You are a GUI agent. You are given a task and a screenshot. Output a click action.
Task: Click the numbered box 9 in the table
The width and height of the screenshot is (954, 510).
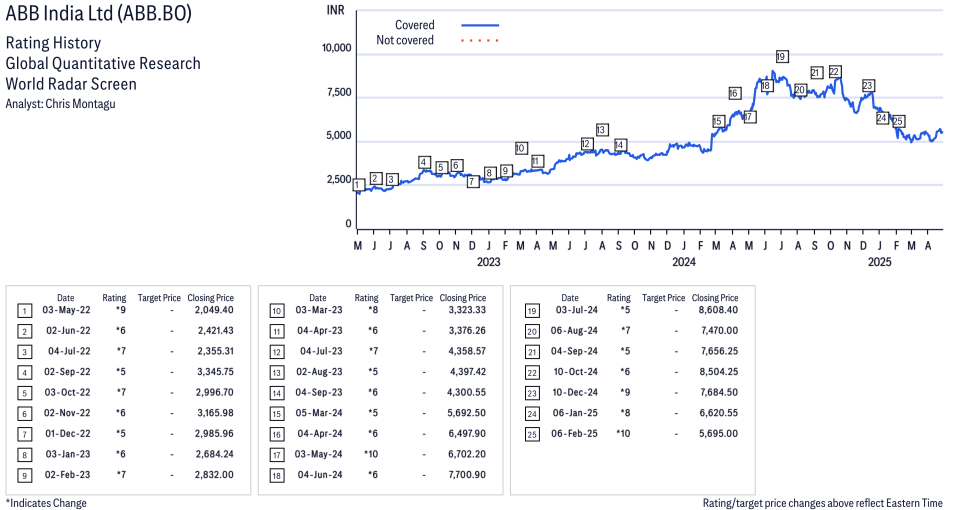click(24, 475)
